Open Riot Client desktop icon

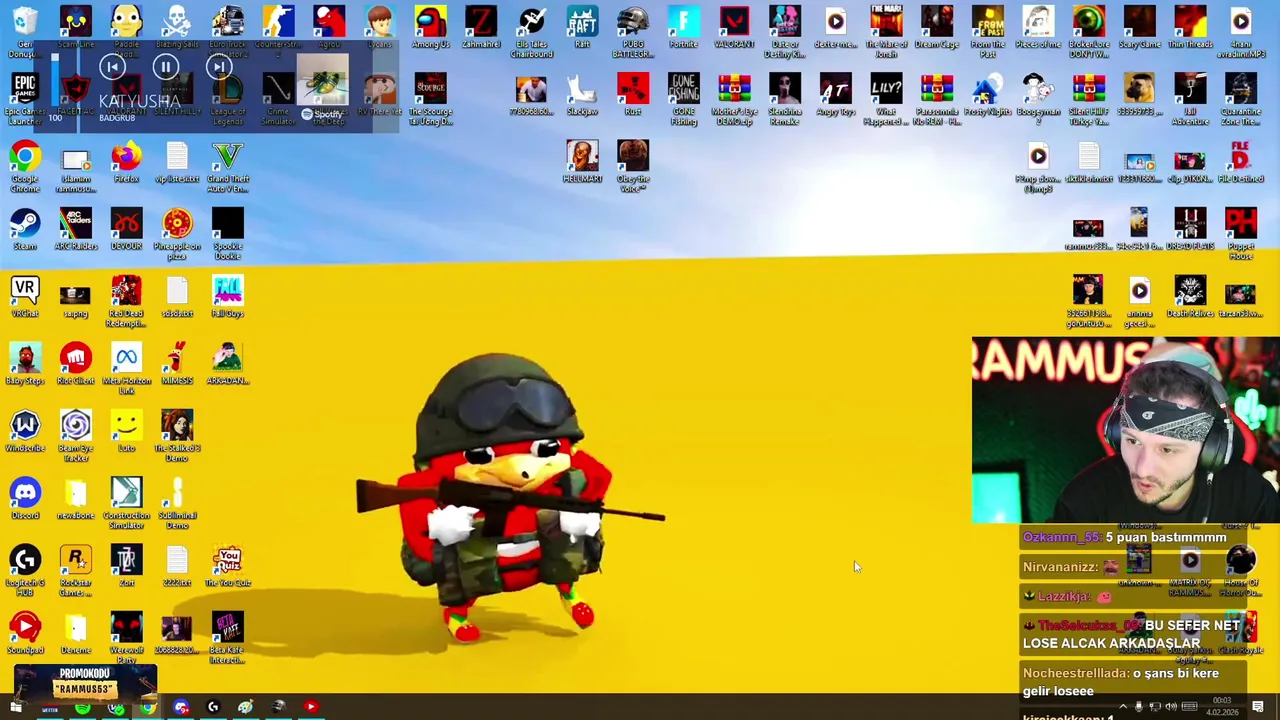[x=76, y=364]
